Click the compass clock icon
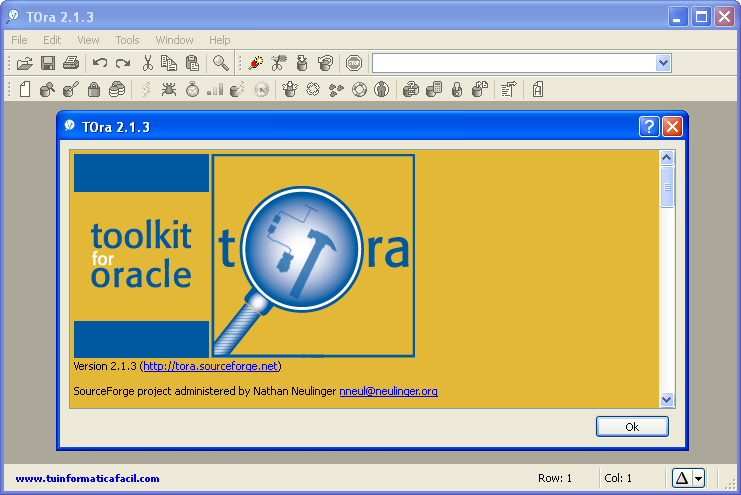 coord(261,89)
